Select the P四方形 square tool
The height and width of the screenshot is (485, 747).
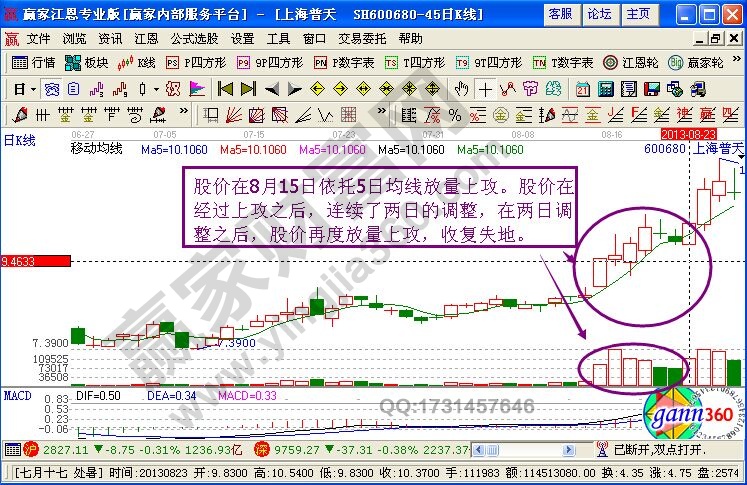tap(197, 62)
